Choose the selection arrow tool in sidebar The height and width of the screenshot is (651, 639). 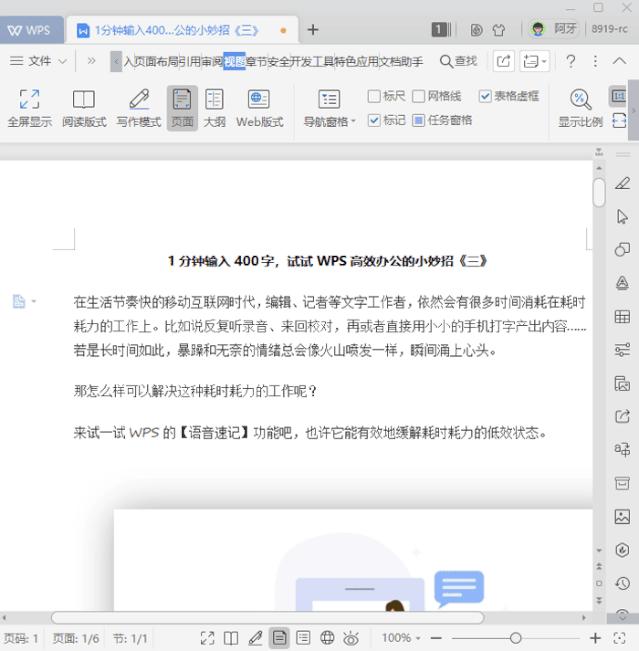click(x=622, y=216)
